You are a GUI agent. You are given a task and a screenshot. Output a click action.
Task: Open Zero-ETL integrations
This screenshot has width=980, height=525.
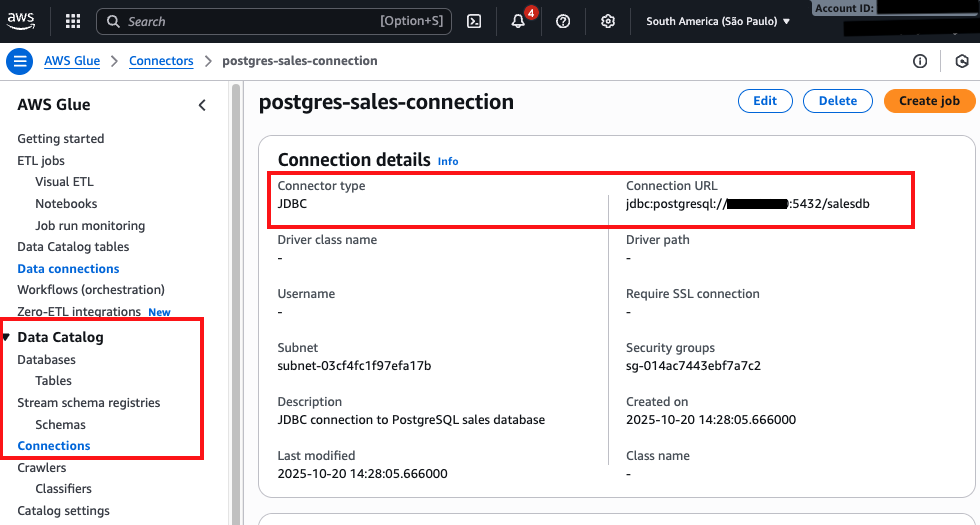point(79,312)
